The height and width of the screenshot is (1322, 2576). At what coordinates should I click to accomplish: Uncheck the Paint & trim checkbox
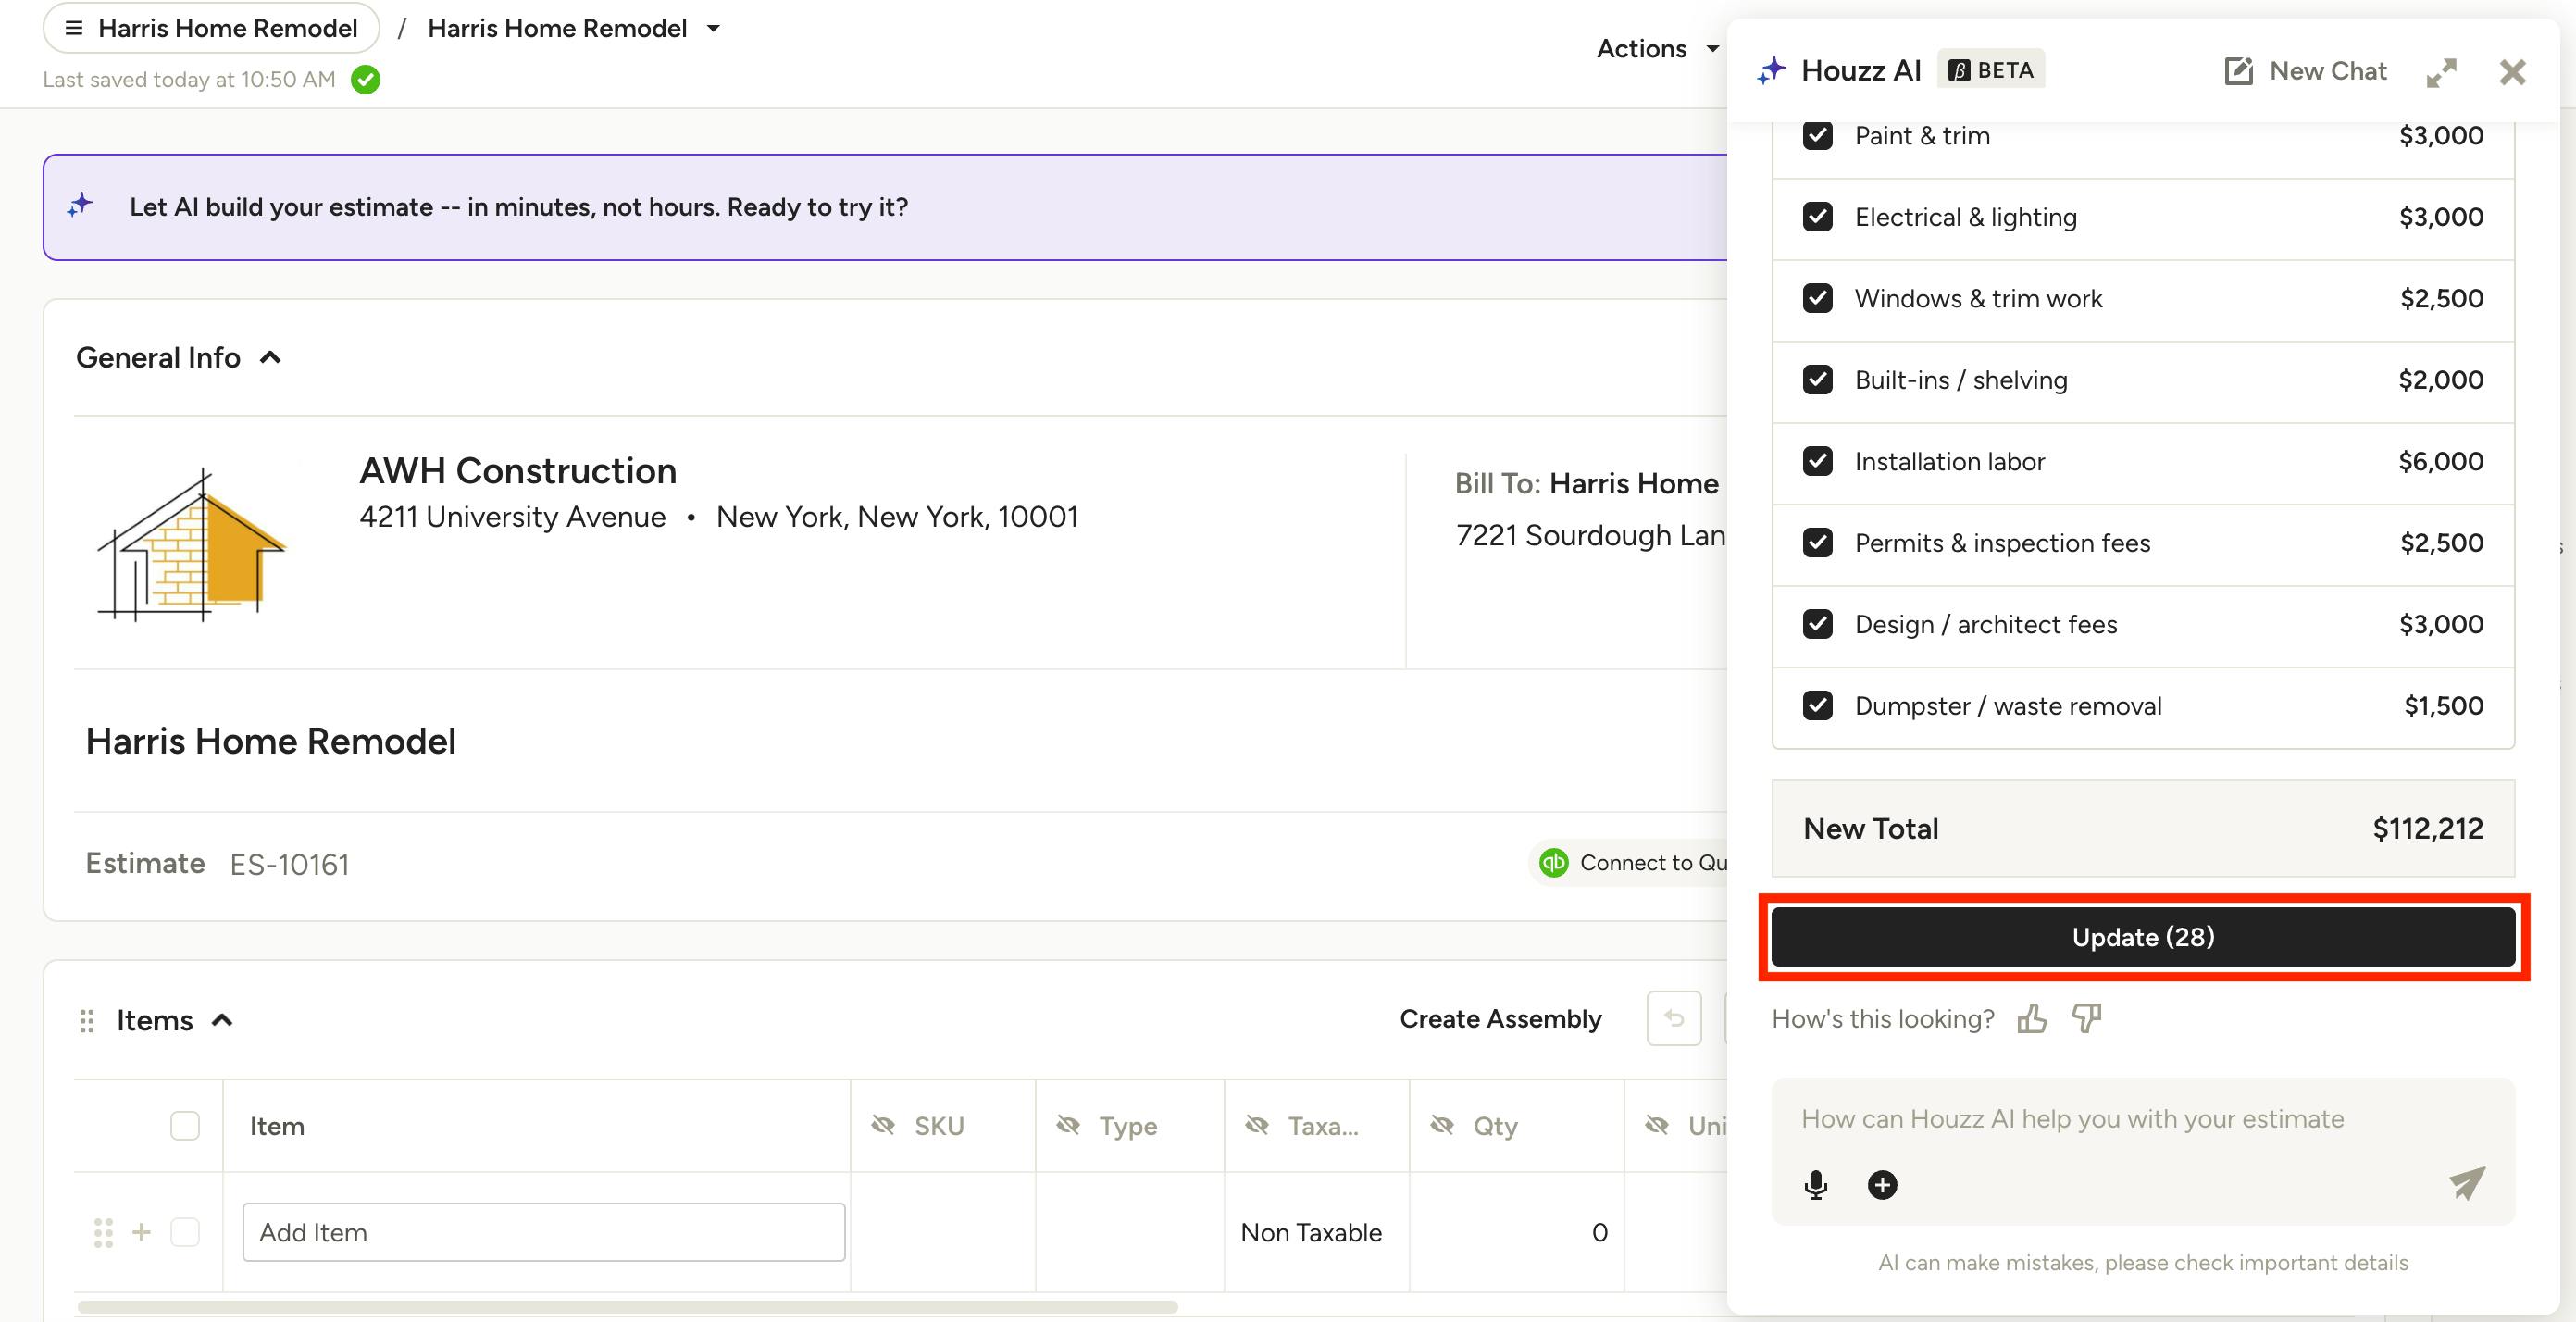click(x=1817, y=135)
